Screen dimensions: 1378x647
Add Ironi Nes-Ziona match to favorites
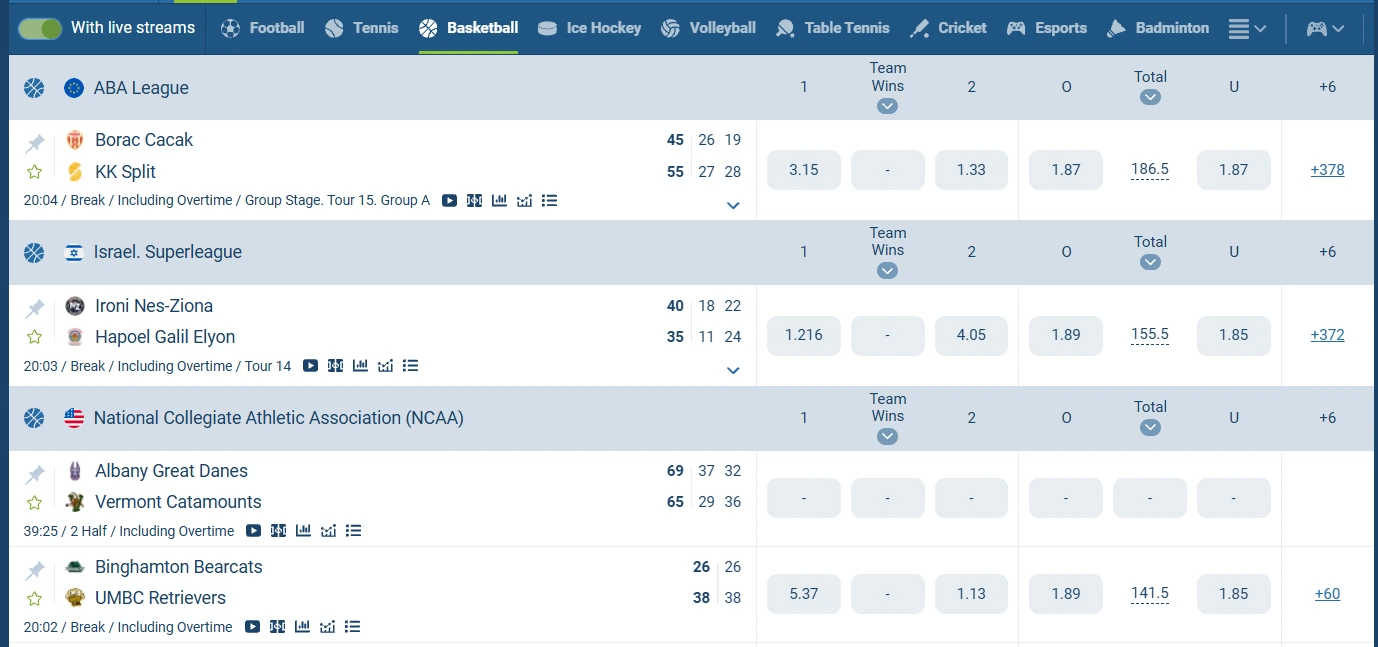(x=35, y=337)
